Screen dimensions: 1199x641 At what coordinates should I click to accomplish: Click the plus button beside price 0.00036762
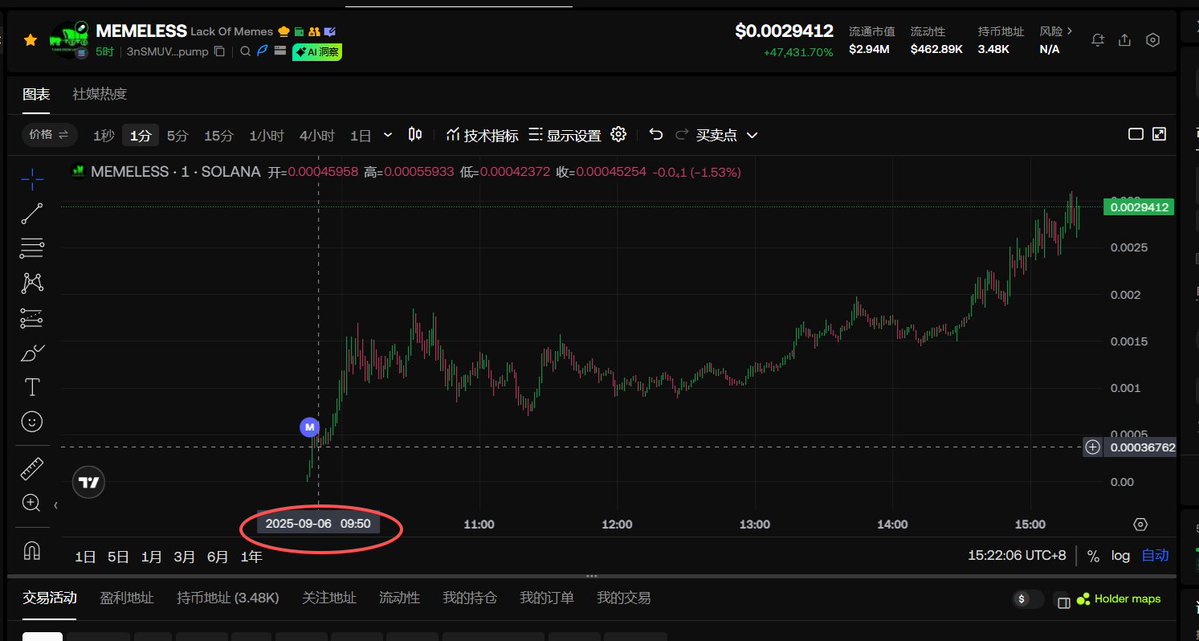(1093, 447)
